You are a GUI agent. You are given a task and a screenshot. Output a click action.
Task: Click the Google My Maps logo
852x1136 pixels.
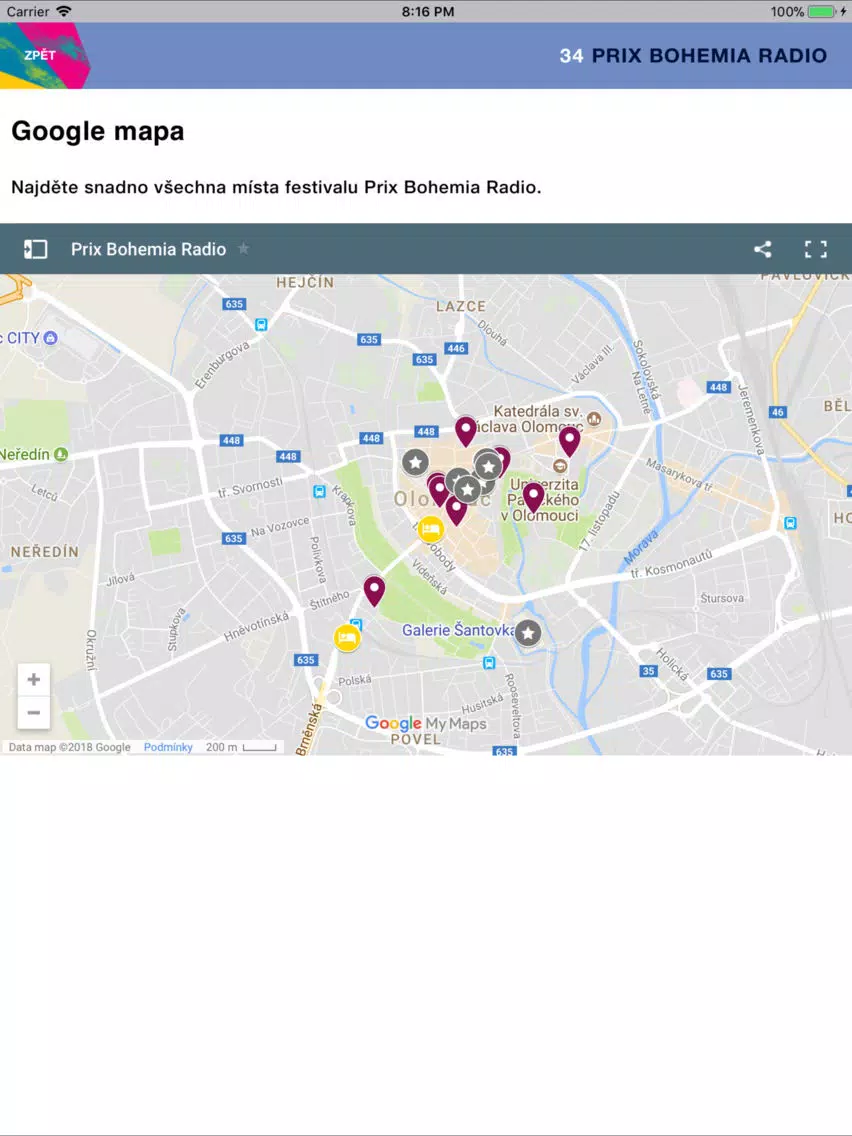click(x=426, y=723)
